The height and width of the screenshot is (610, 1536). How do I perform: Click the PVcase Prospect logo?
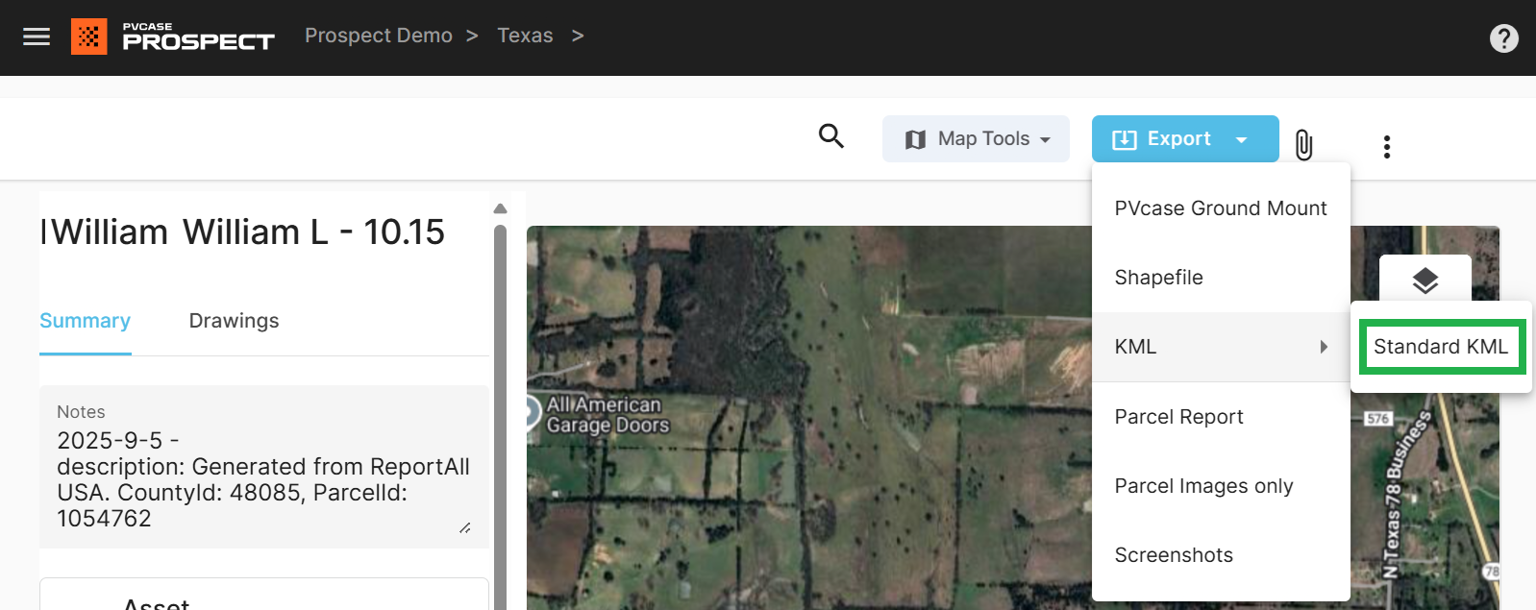[x=171, y=37]
